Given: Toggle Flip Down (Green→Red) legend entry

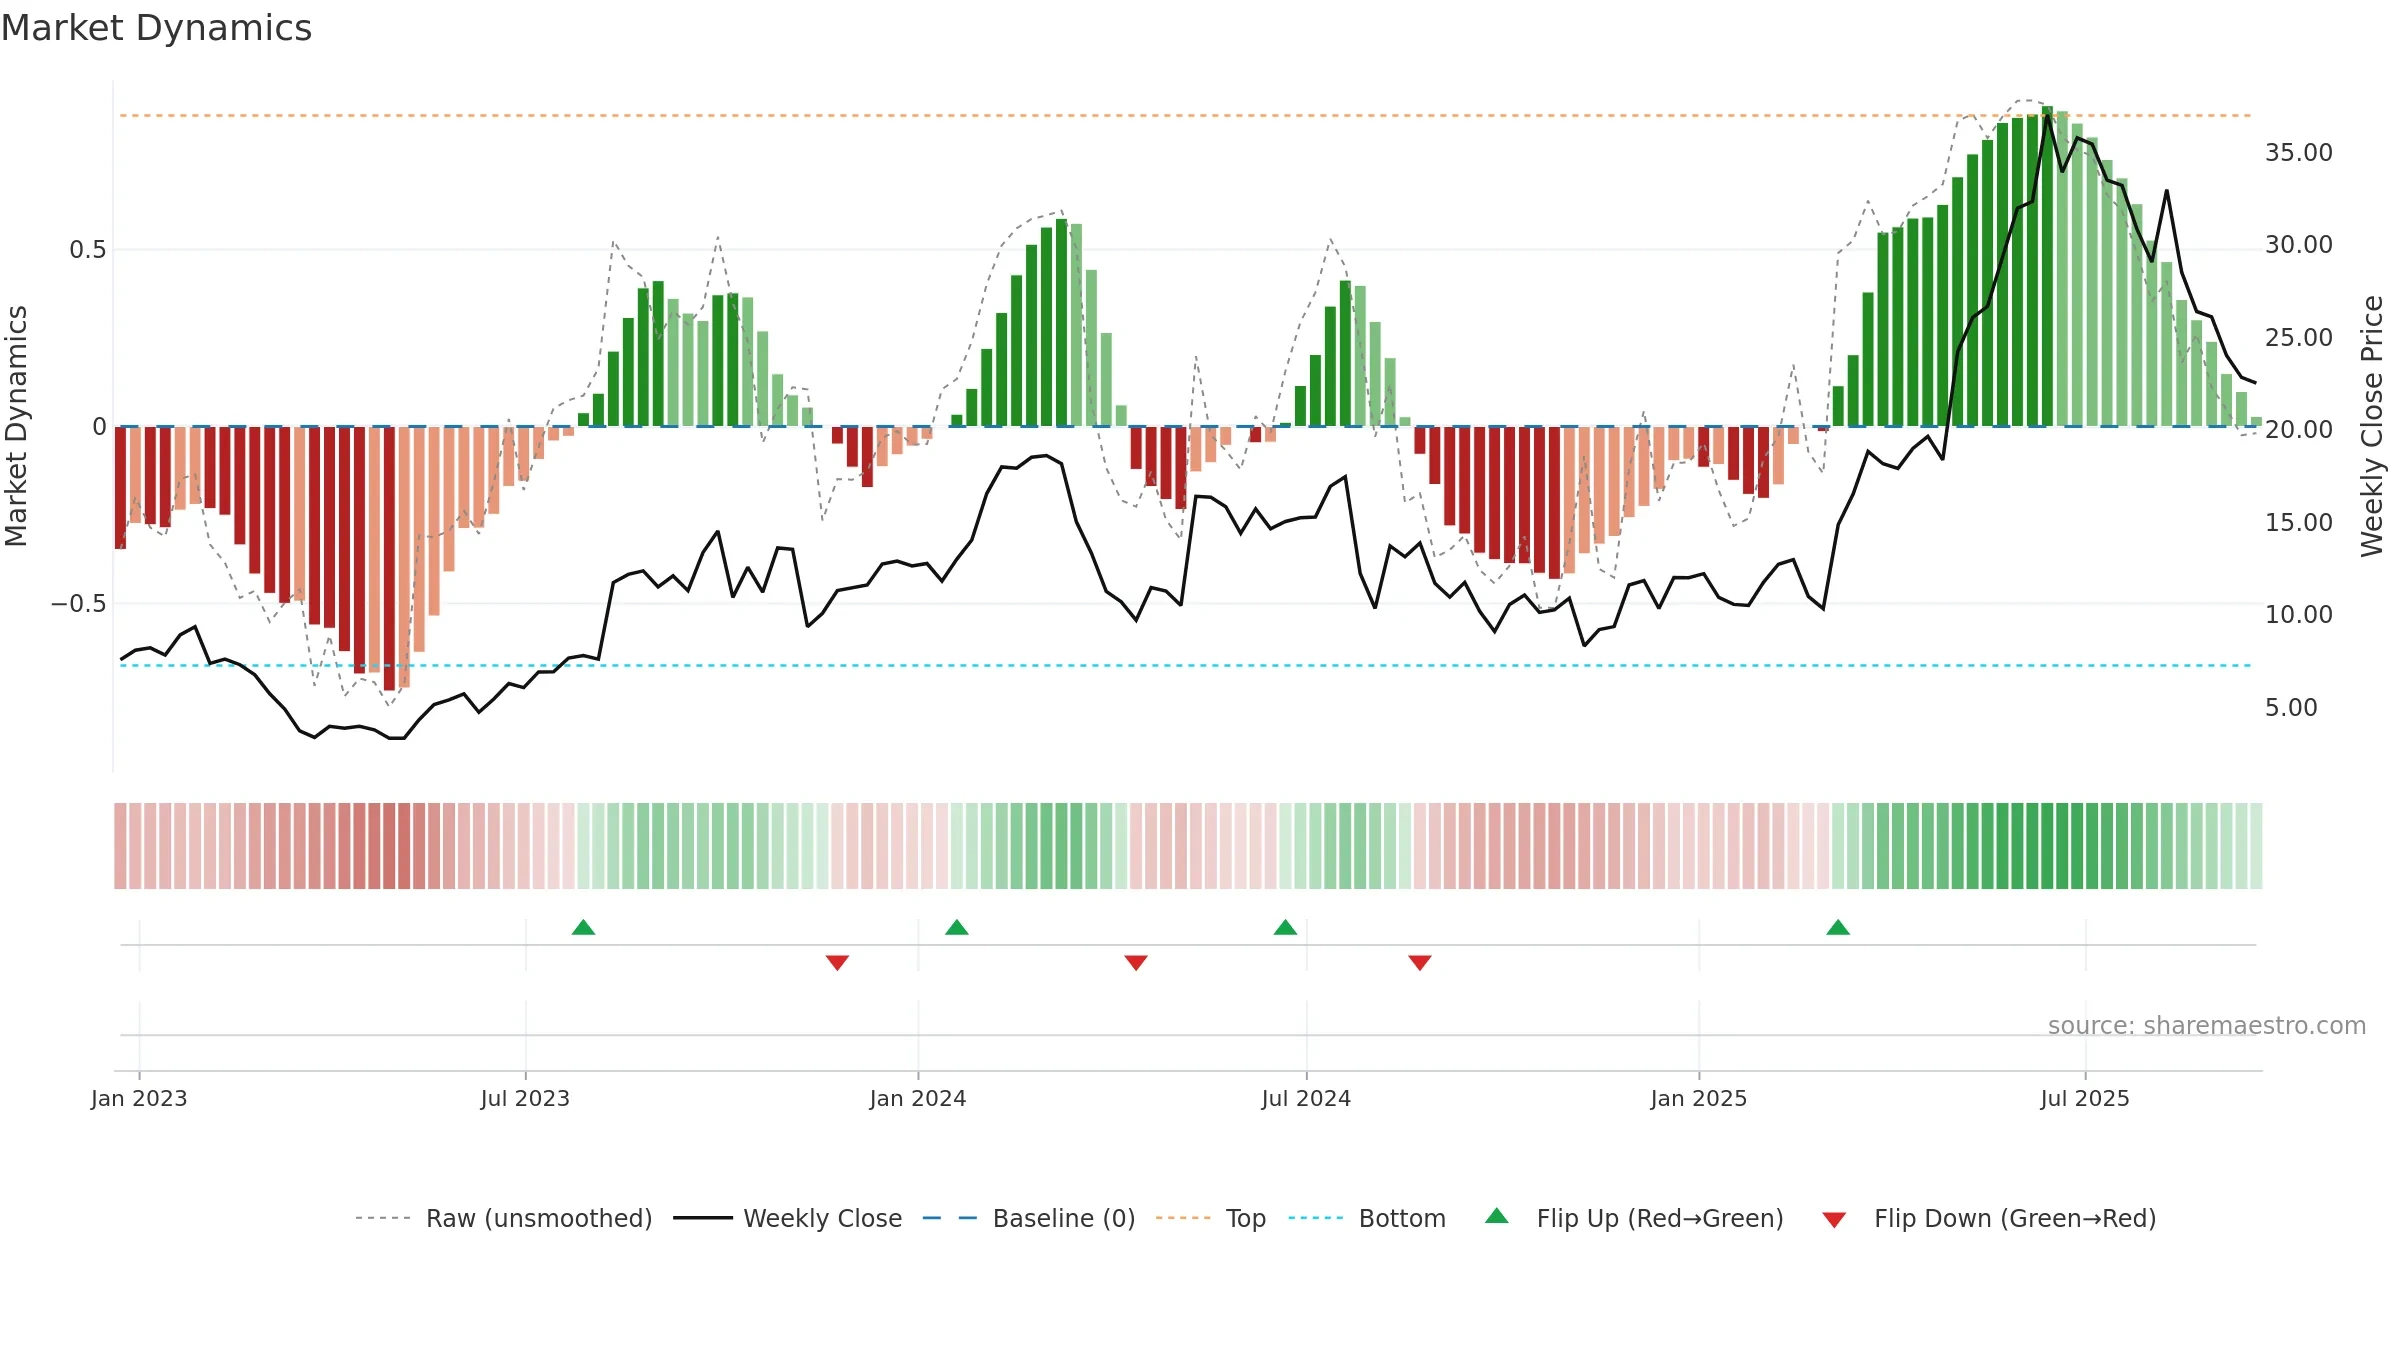Looking at the screenshot, I should coord(1988,1218).
